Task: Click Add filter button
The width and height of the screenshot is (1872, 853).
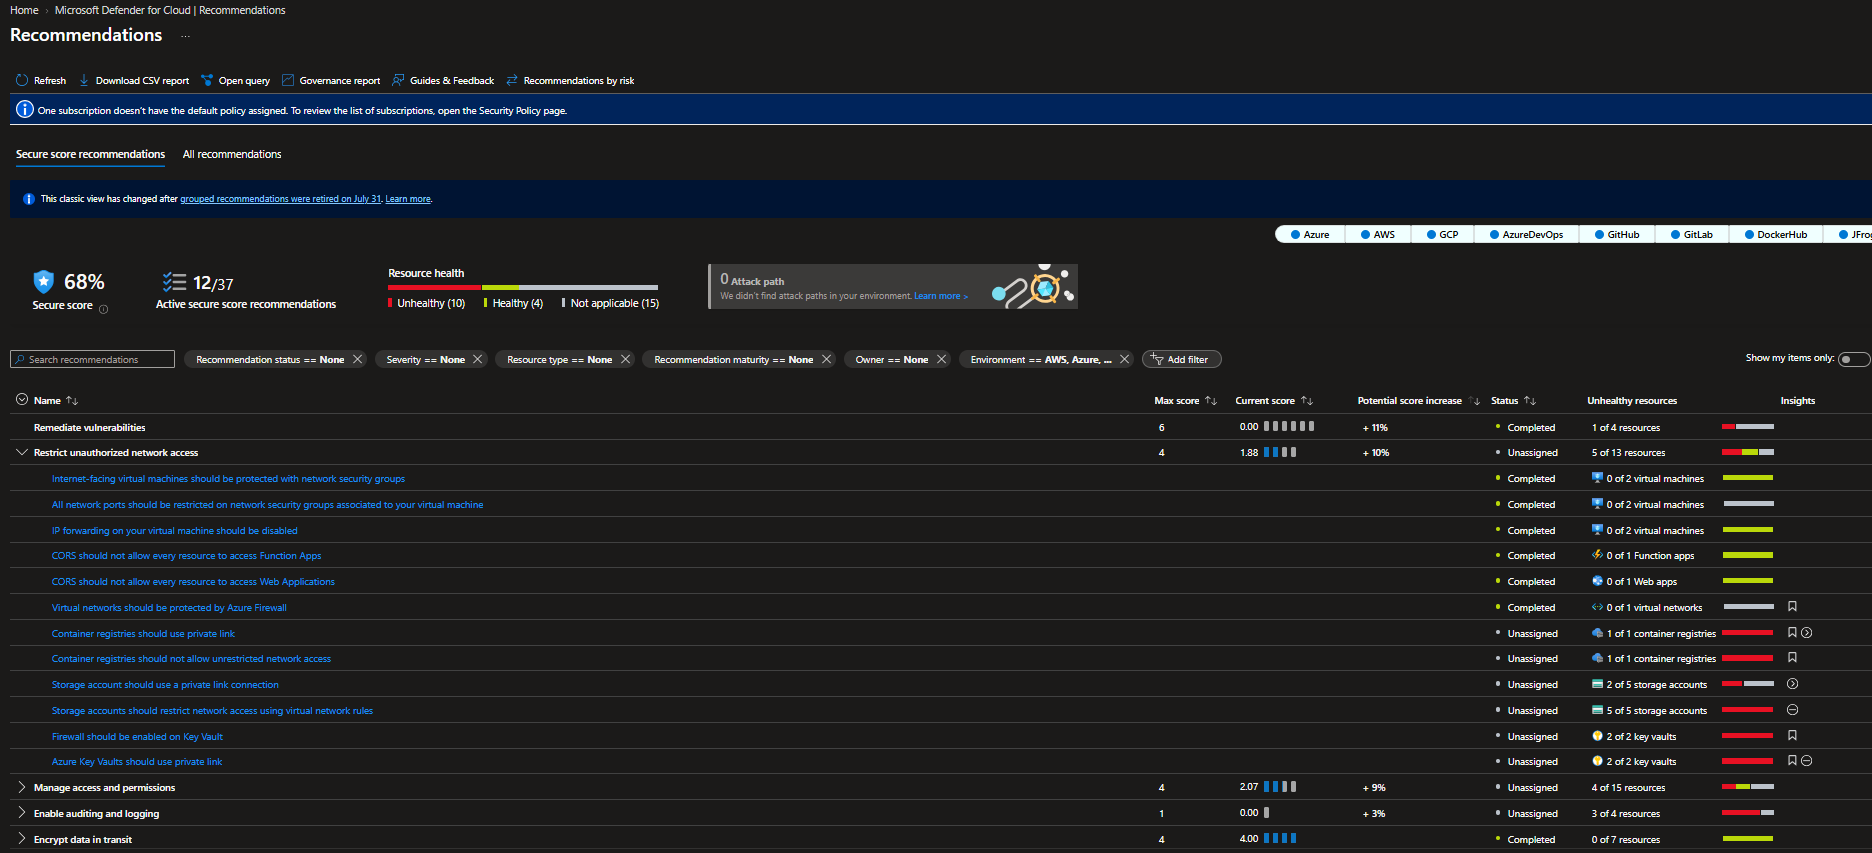Action: pyautogui.click(x=1181, y=359)
